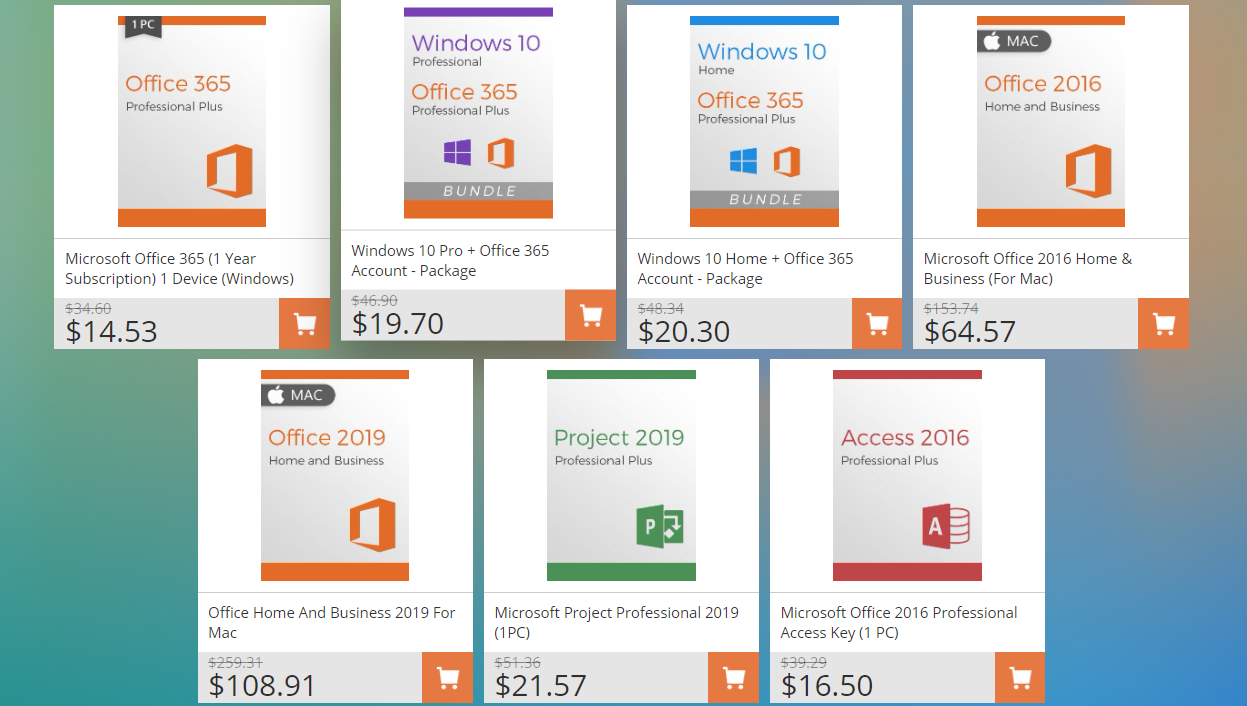The image size is (1247, 706).
Task: Open Microsoft Office 2016 Home & Business link
Action: click(x=1028, y=268)
